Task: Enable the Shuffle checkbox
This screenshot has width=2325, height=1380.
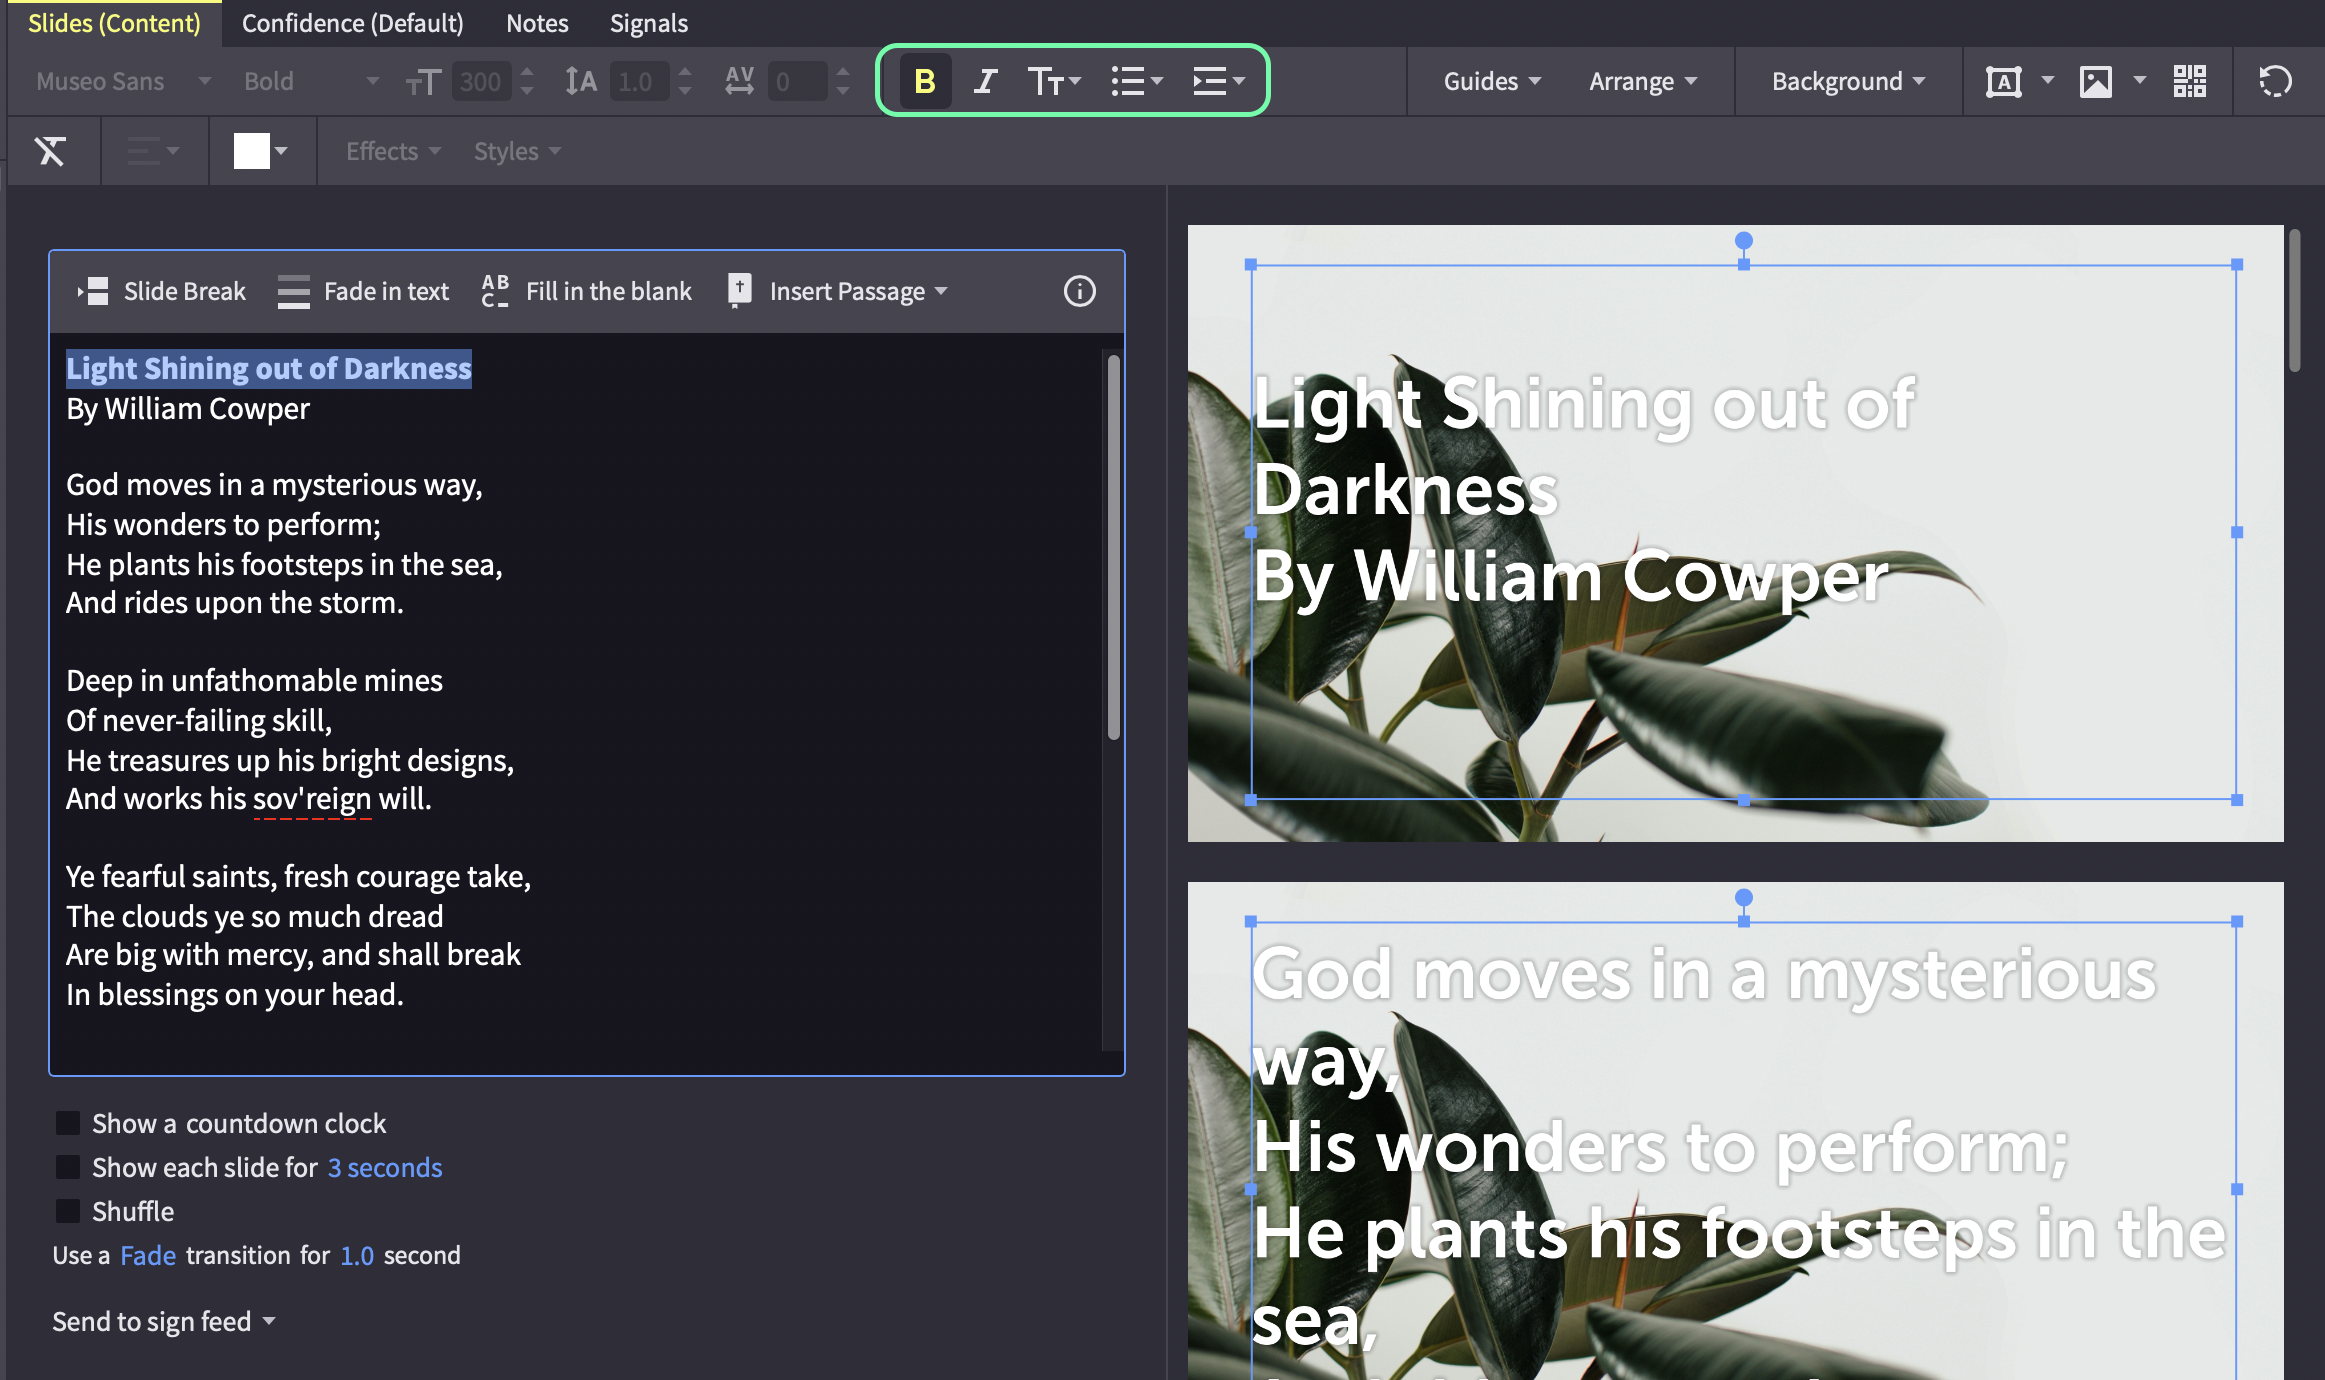Action: point(68,1211)
